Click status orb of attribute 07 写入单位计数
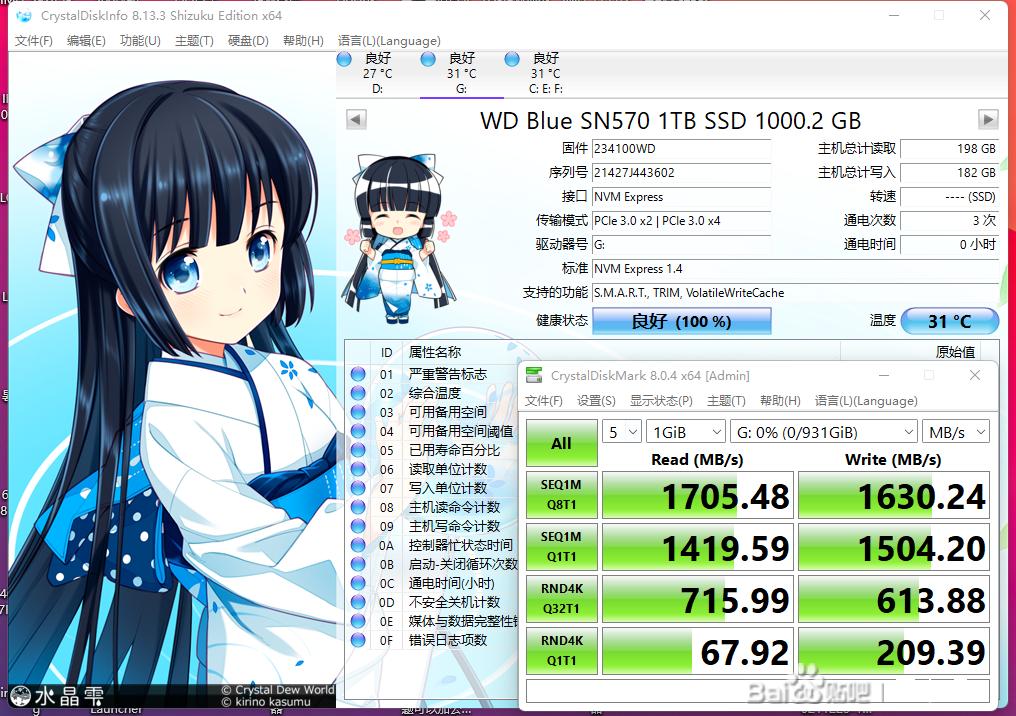The width and height of the screenshot is (1016, 716). [358, 488]
